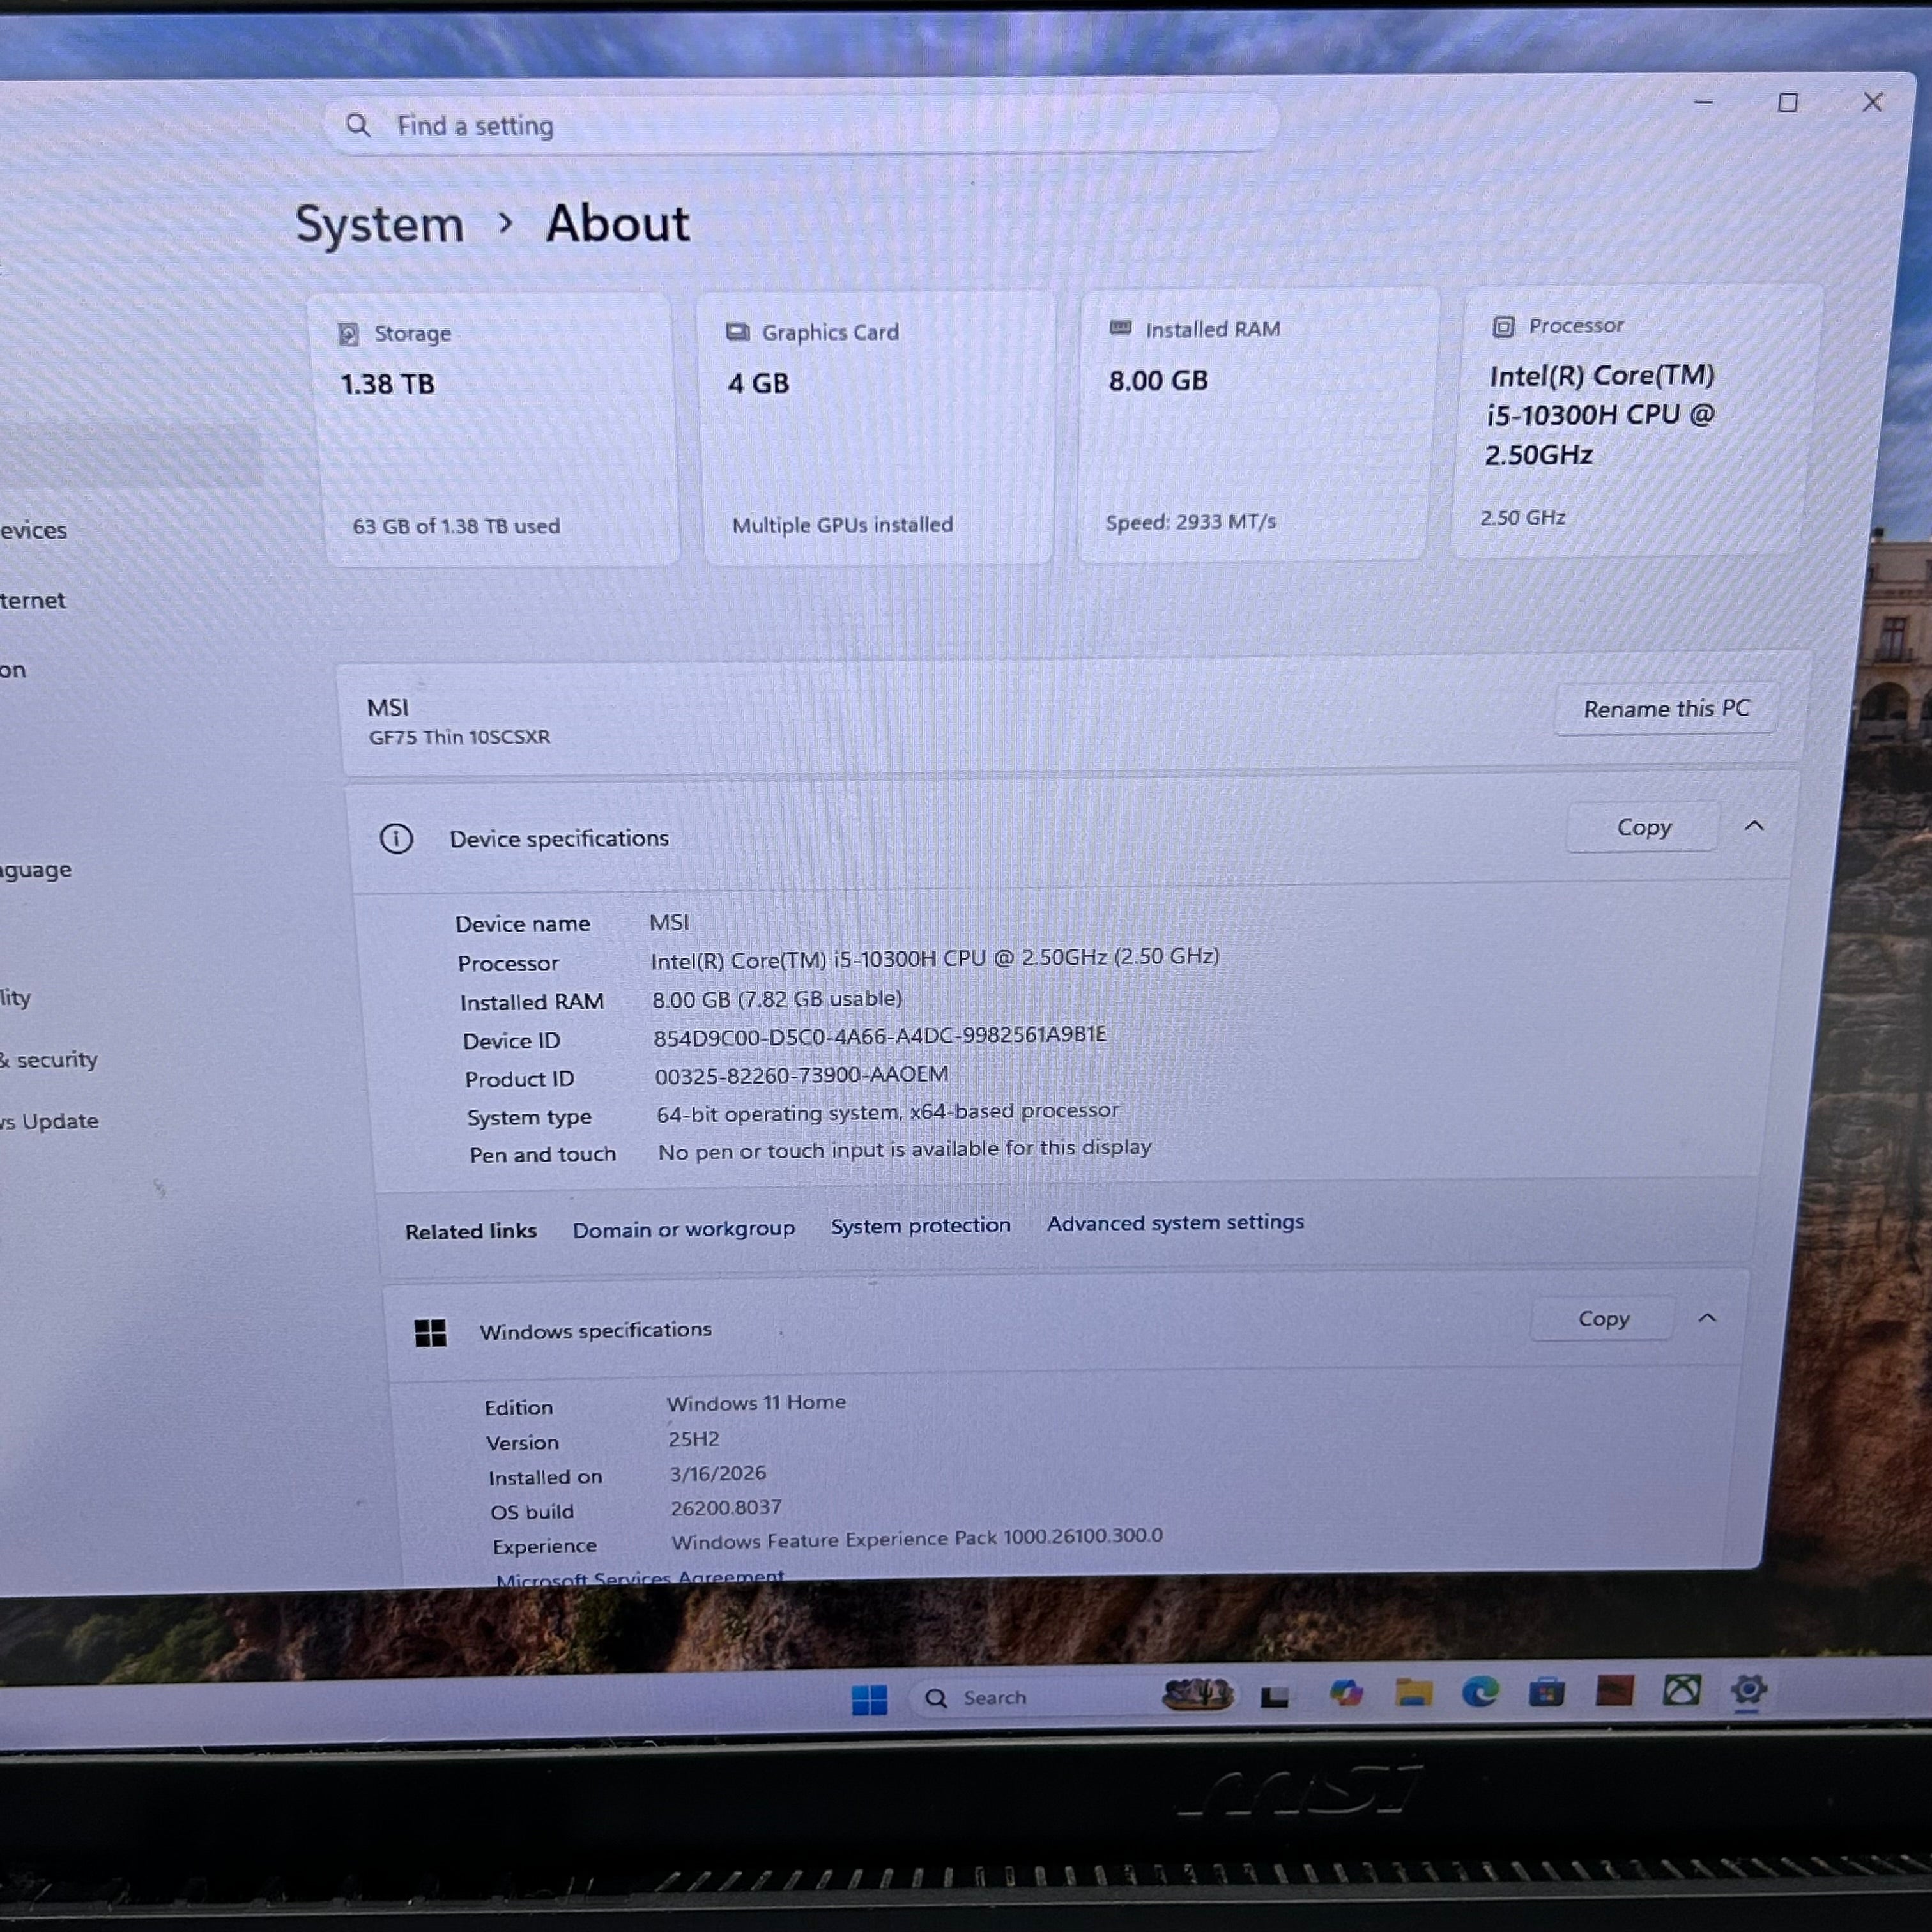Click Installed on date '3/16/2026'
Image resolution: width=1932 pixels, height=1932 pixels.
point(718,1473)
